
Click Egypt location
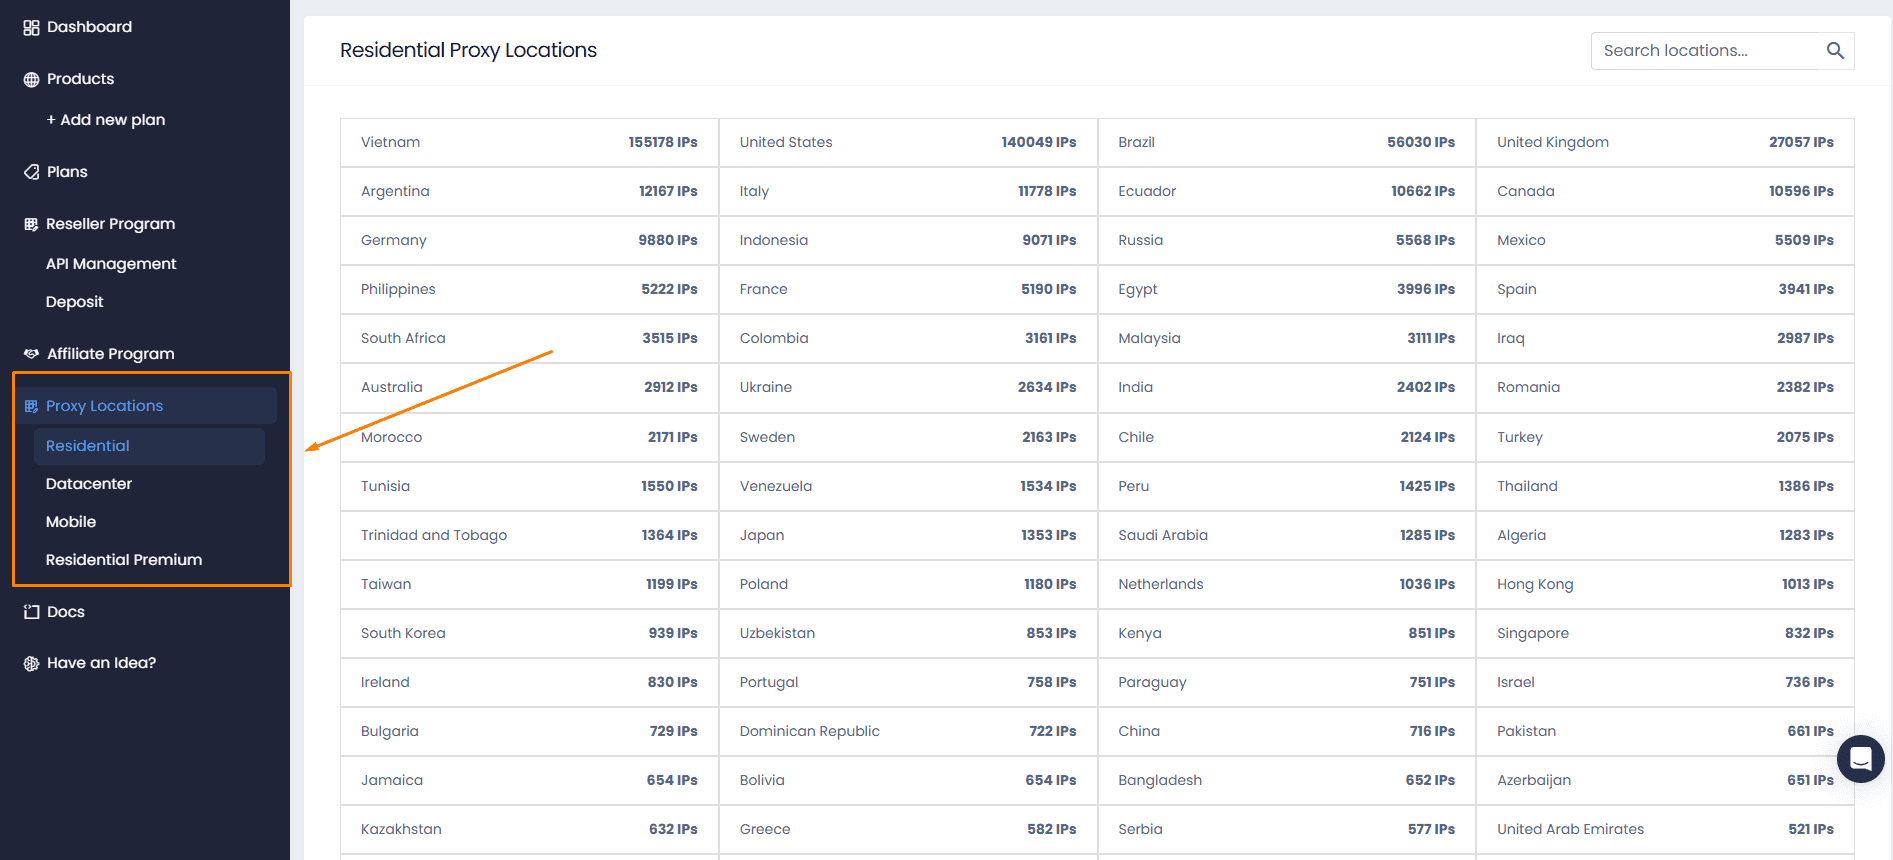(x=1286, y=289)
